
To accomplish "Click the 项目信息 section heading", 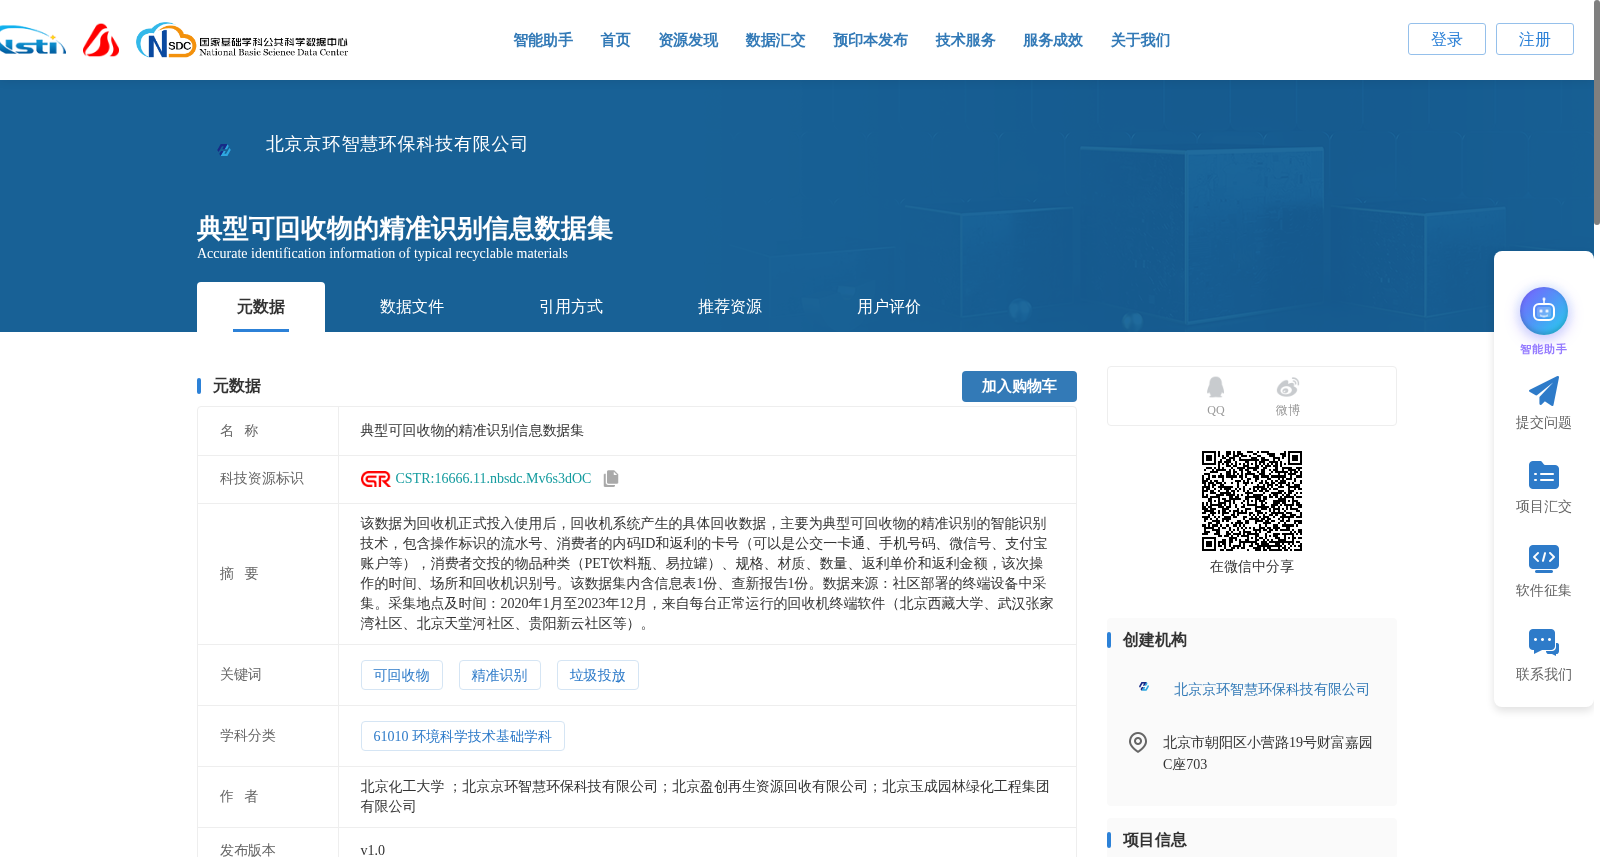I will point(1155,840).
